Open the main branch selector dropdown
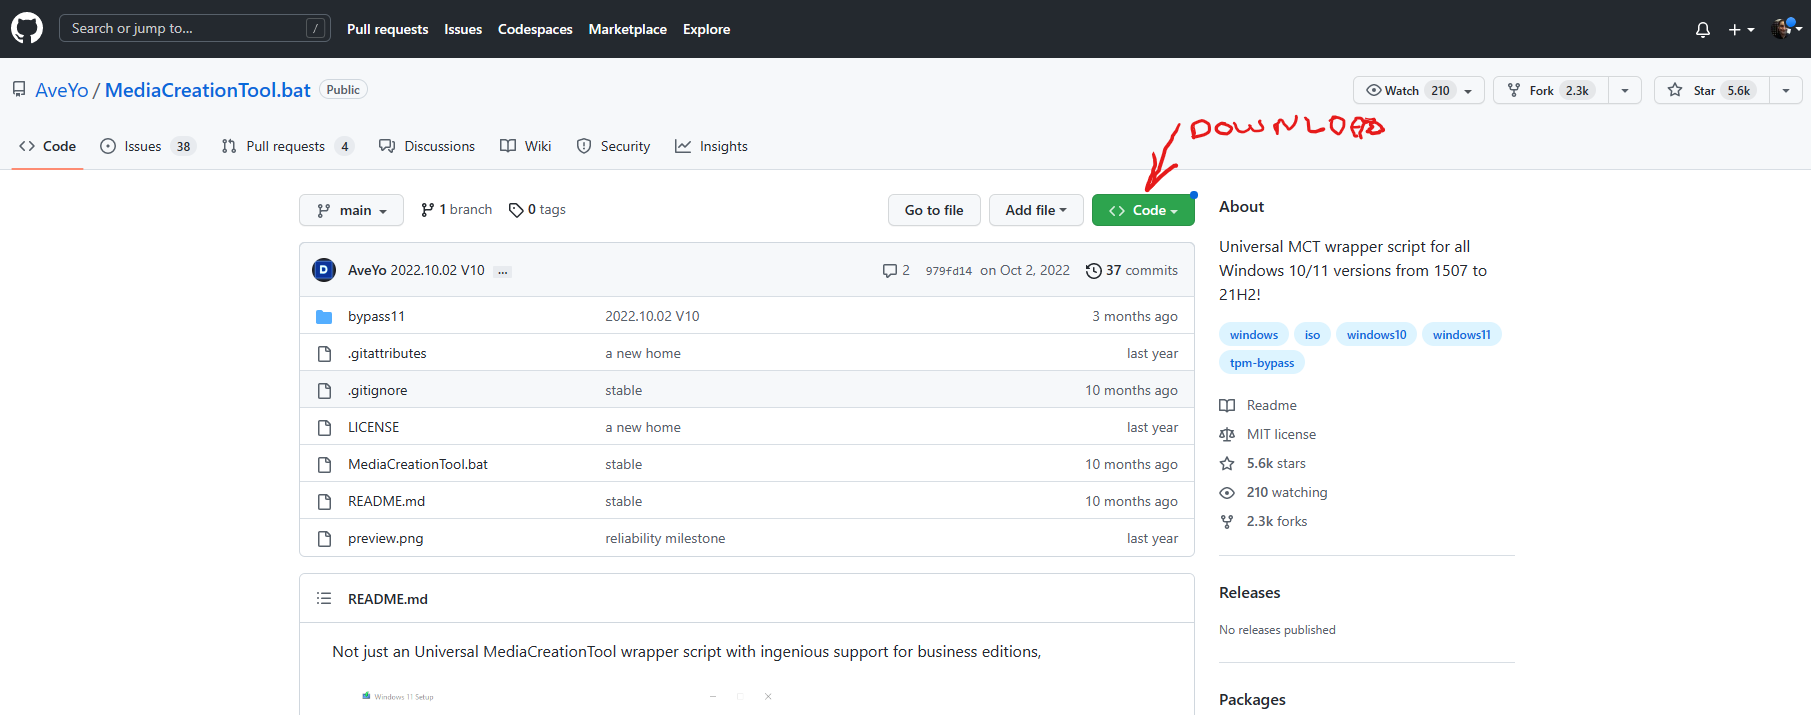The image size is (1811, 715). click(351, 210)
